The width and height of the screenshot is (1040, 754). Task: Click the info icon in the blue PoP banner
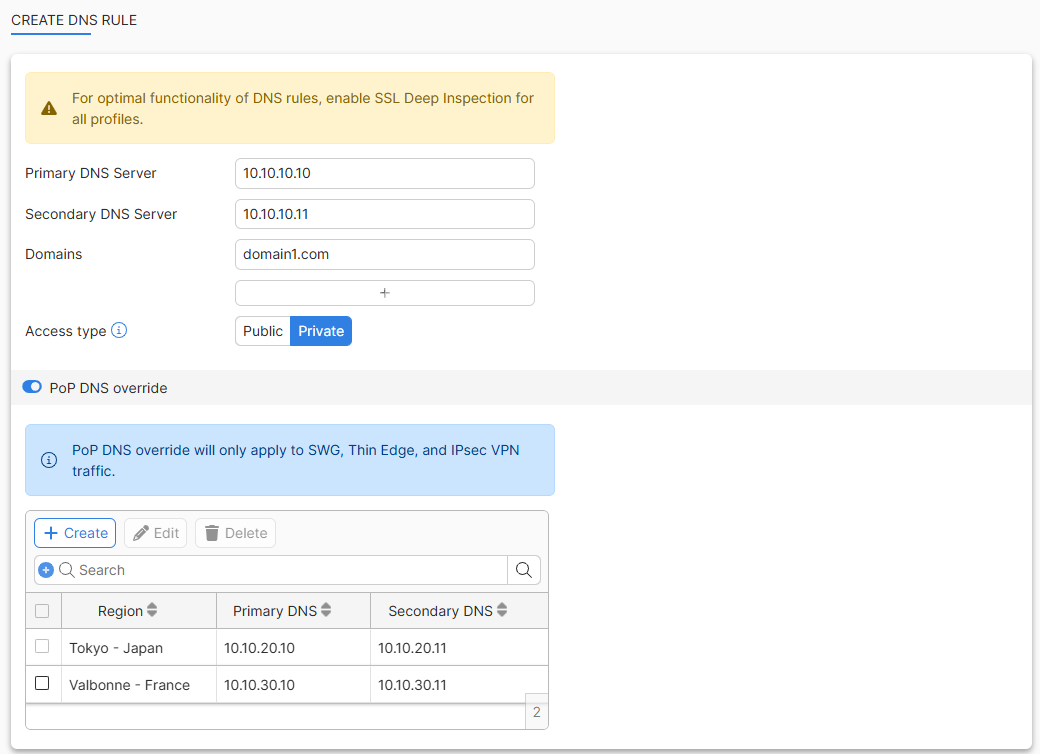click(x=48, y=460)
